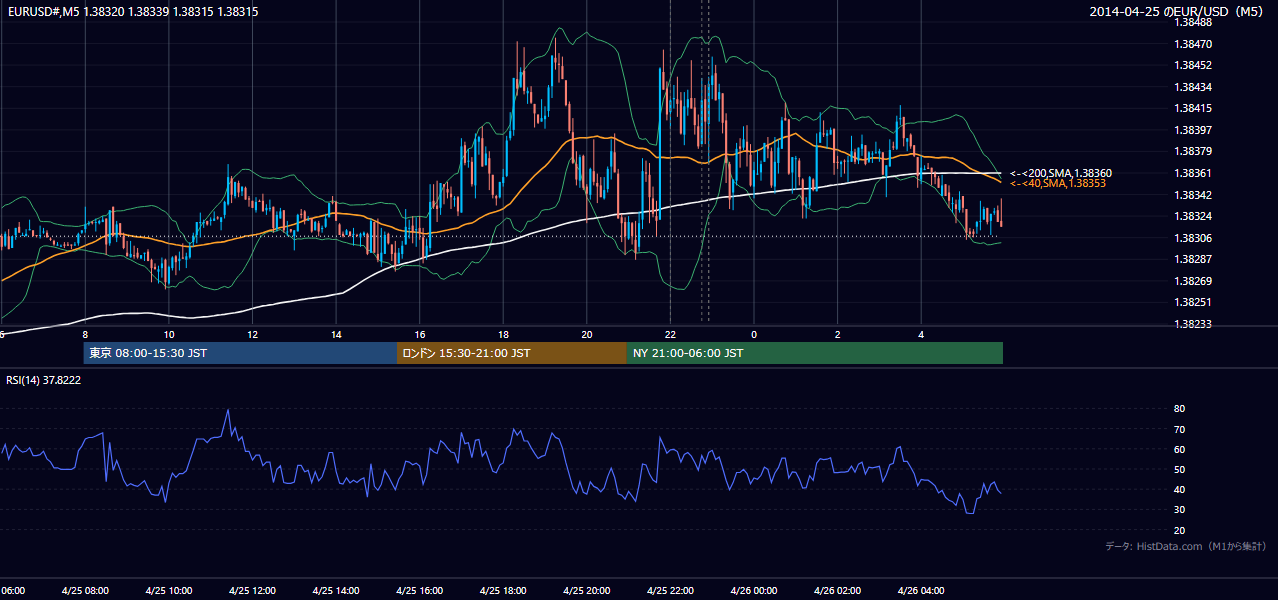Click the 200 SMA 1.38360 label

click(x=1061, y=173)
